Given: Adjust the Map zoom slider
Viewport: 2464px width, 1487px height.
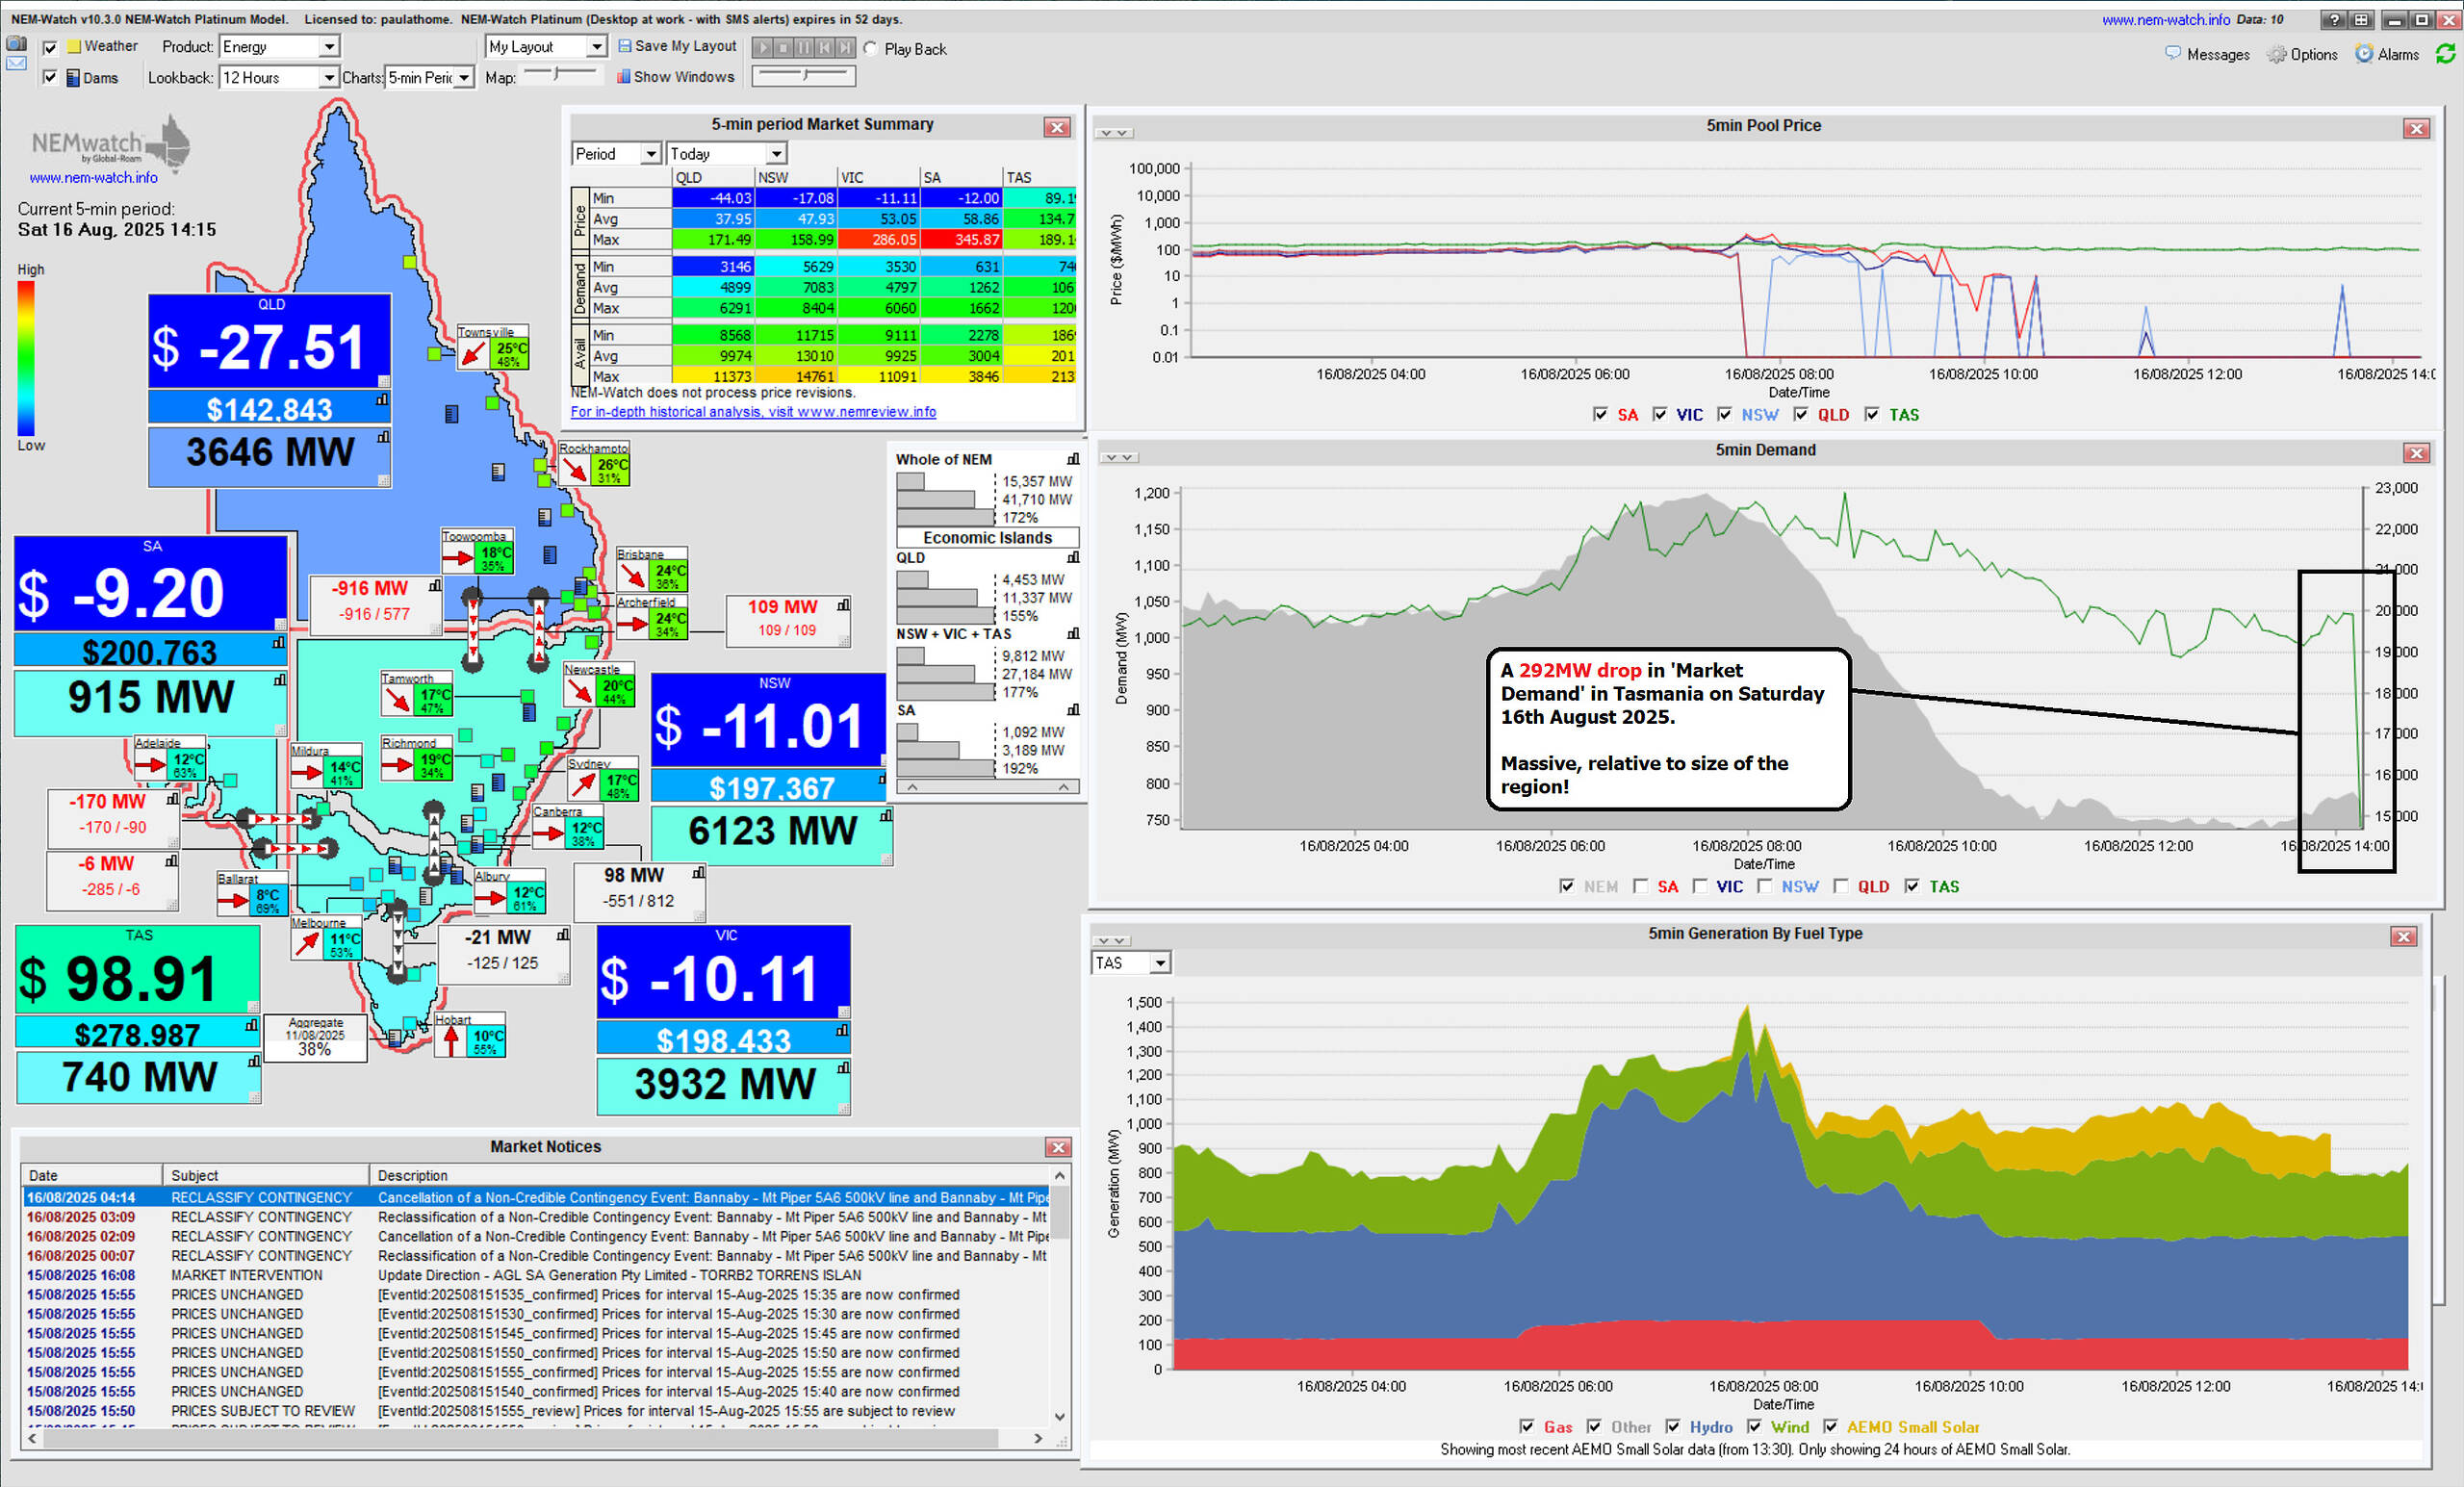Looking at the screenshot, I should click(561, 73).
